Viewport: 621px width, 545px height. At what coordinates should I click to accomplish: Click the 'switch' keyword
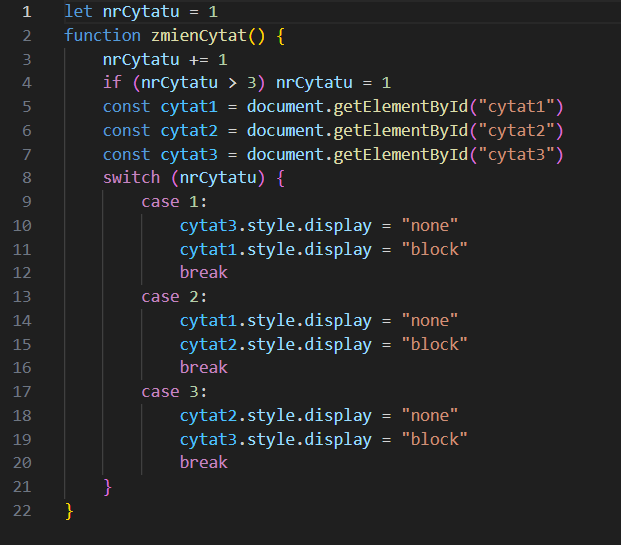[131, 178]
